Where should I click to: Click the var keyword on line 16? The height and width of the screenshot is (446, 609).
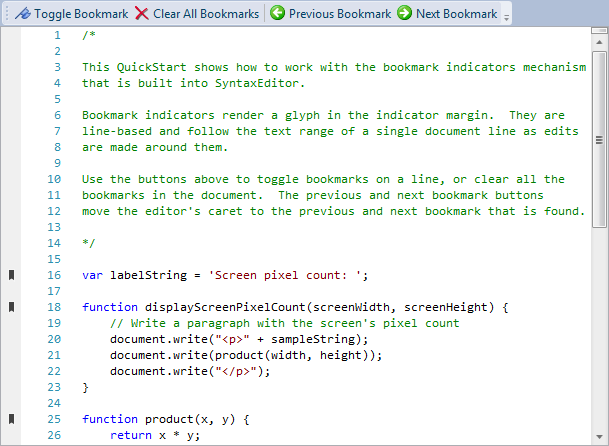pyautogui.click(x=92, y=275)
